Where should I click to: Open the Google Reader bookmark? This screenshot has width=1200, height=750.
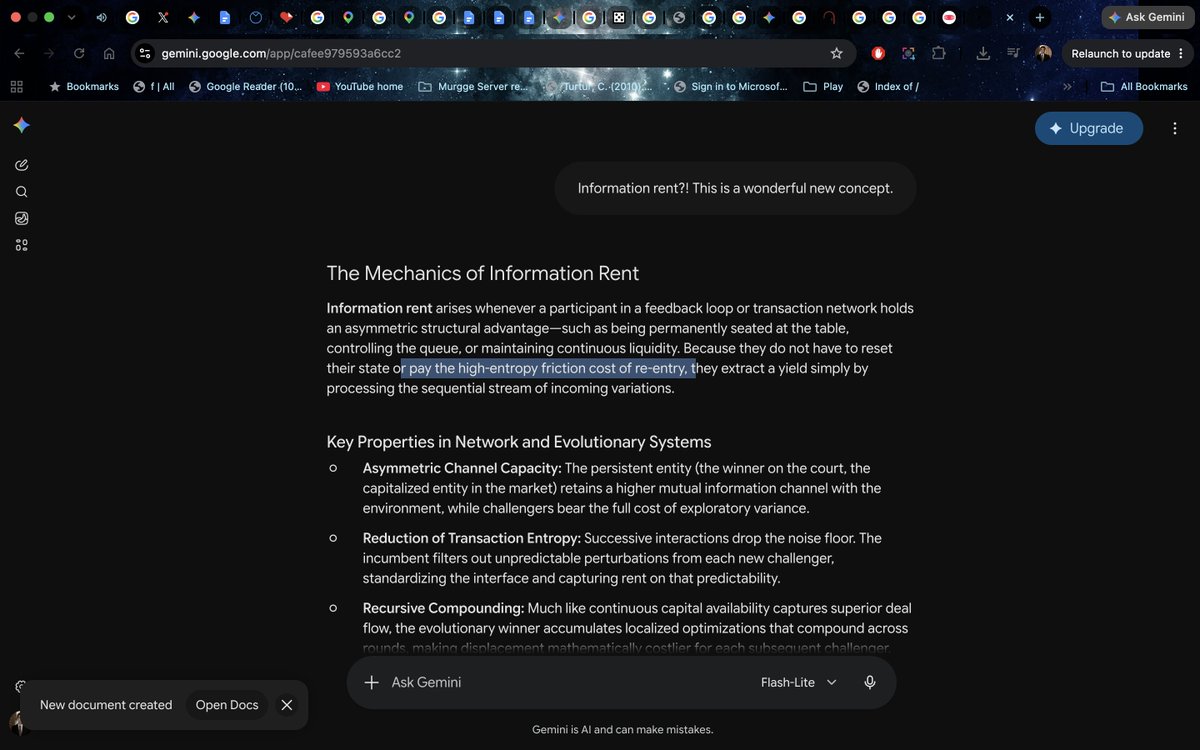245,86
